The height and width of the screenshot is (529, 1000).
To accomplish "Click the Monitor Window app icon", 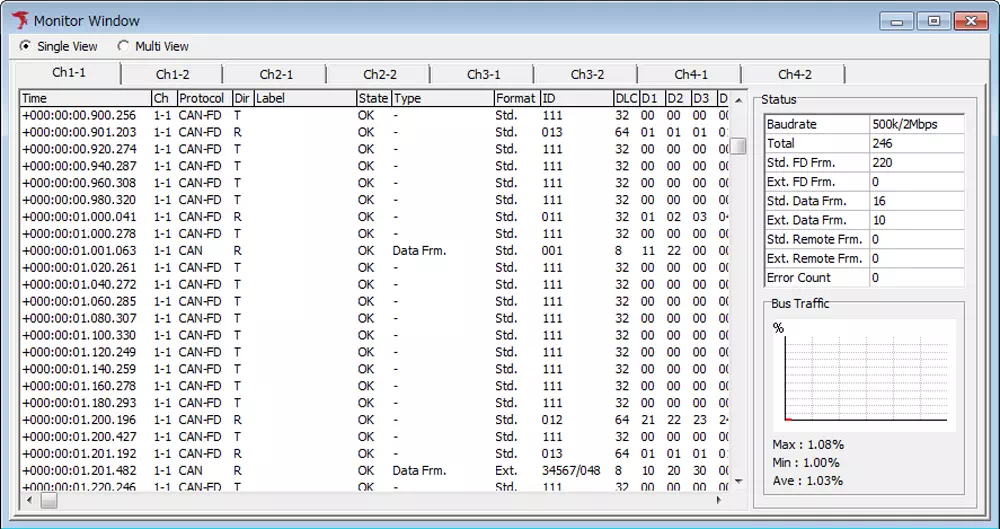I will (x=19, y=20).
